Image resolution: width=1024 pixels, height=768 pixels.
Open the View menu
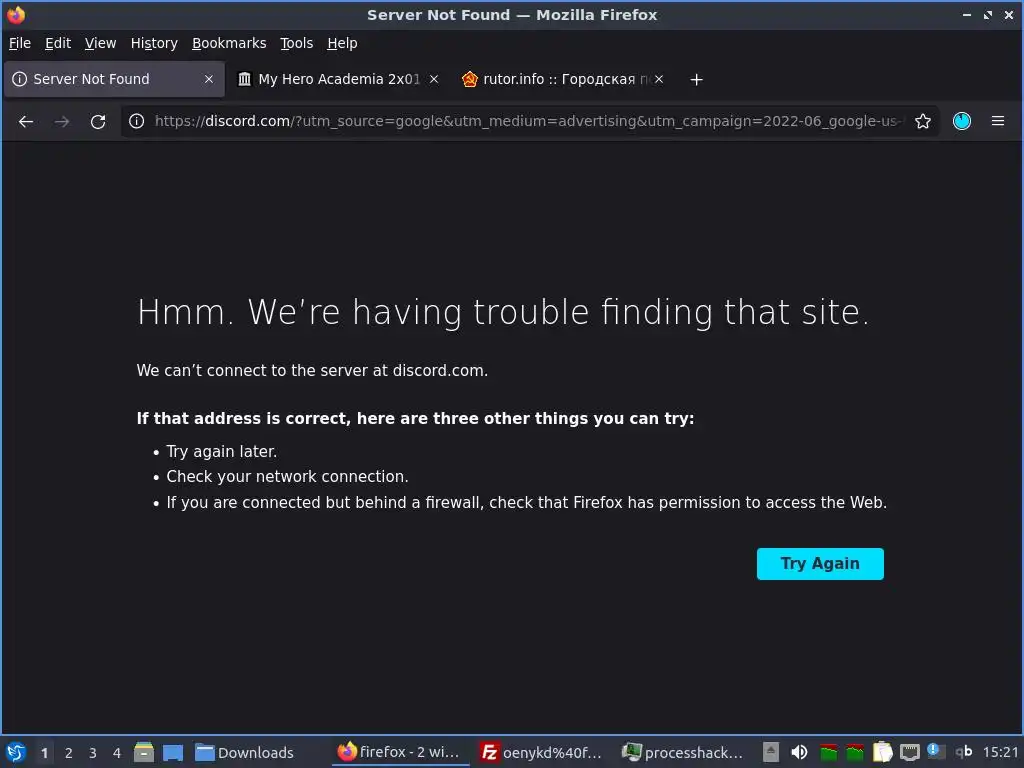click(x=101, y=43)
